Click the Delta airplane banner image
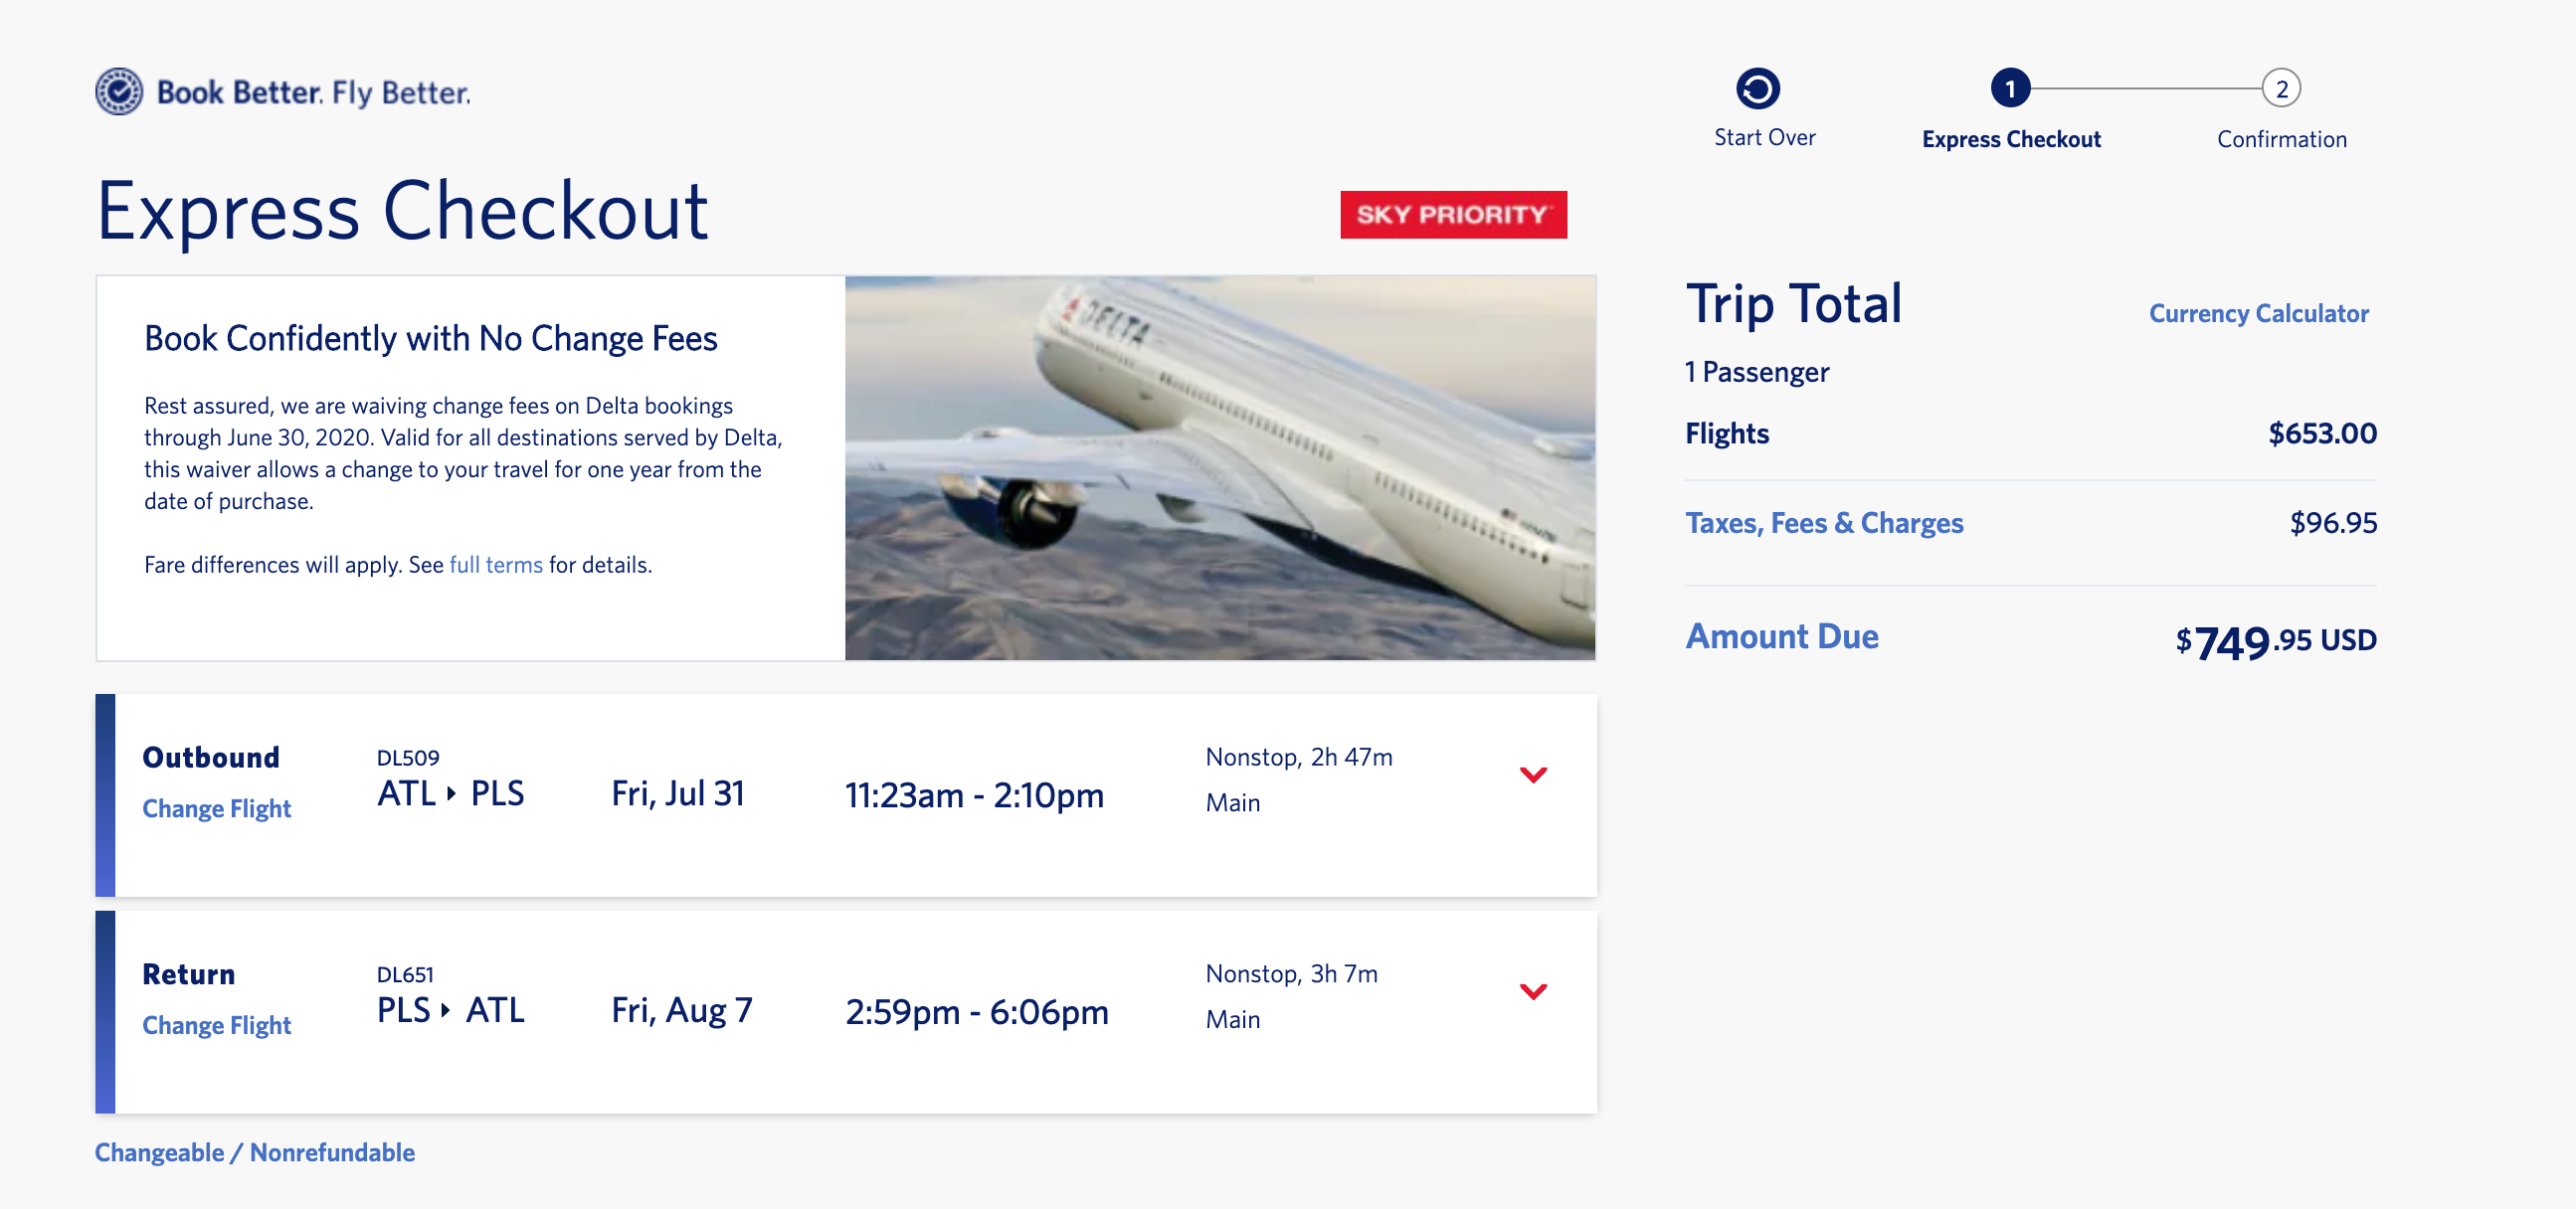Image resolution: width=2576 pixels, height=1209 pixels. (1219, 467)
